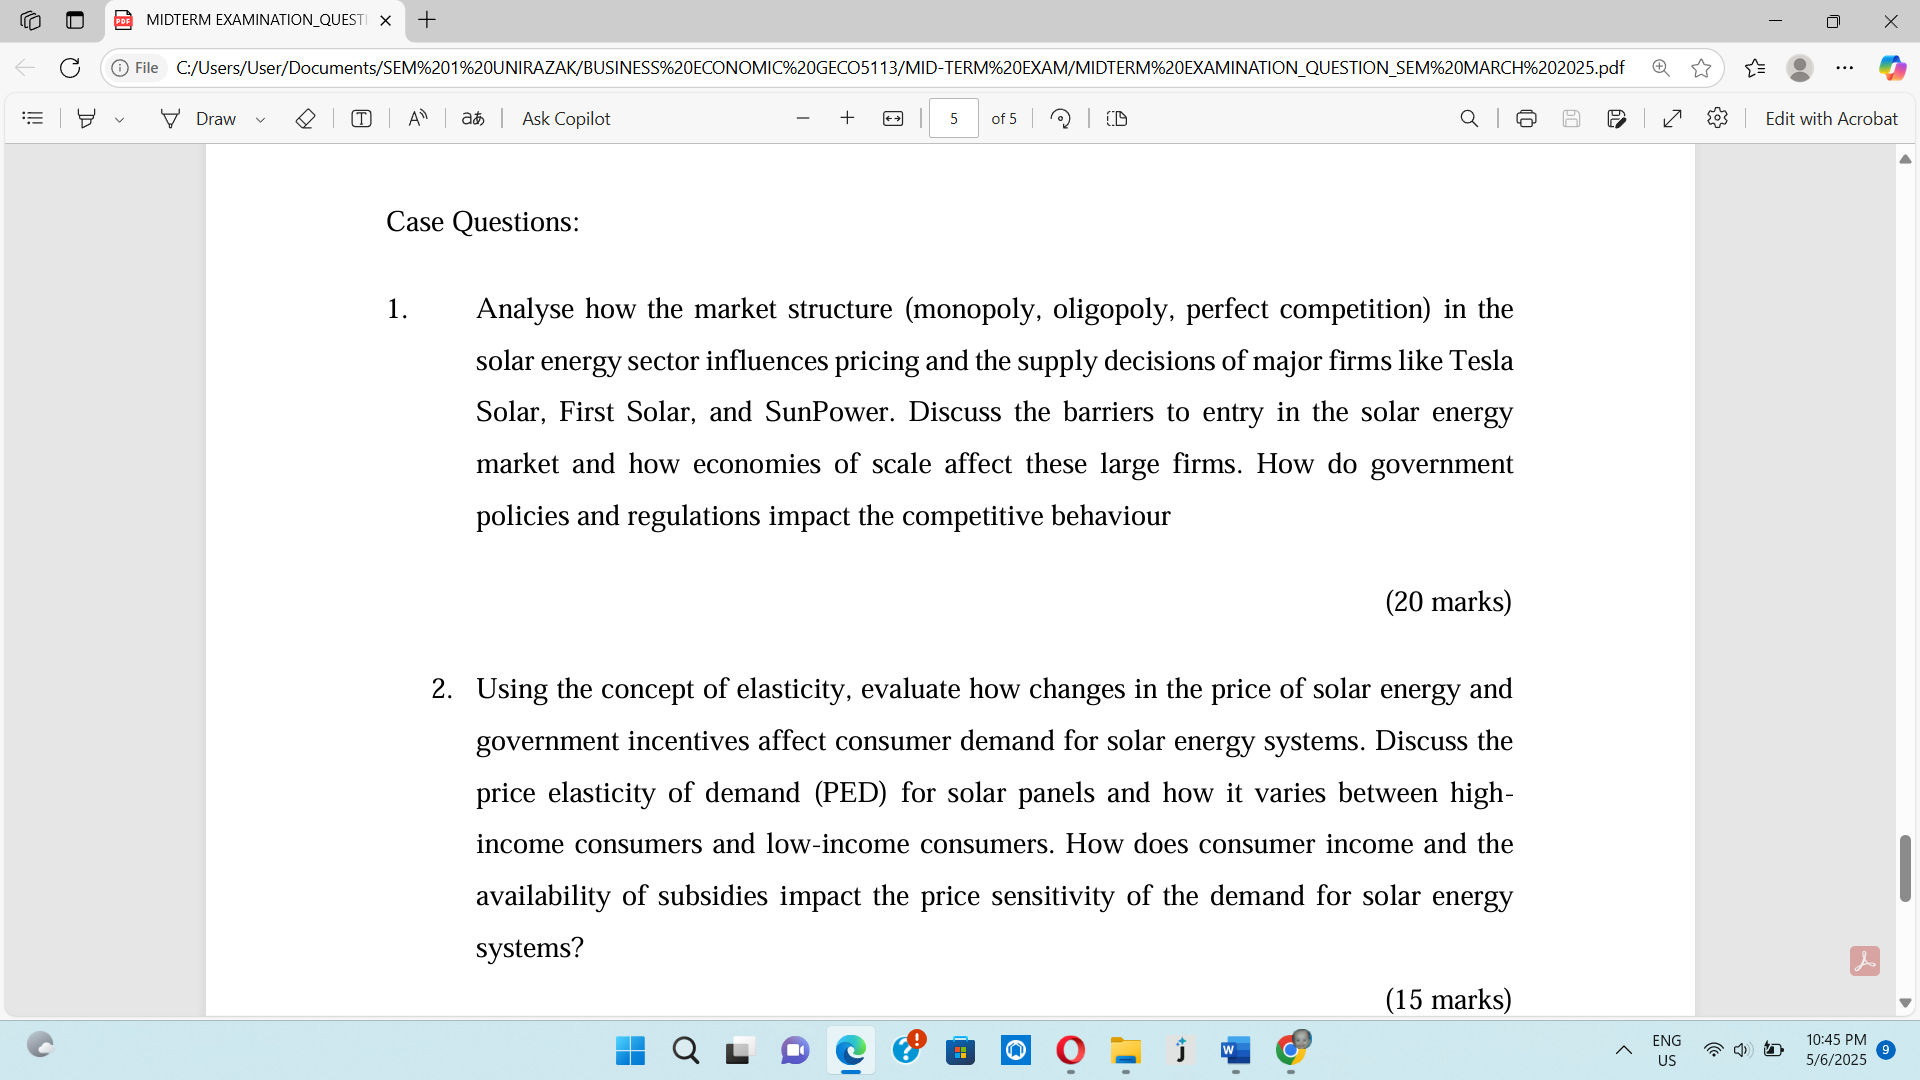This screenshot has width=1920, height=1080.
Task: Open the table of contents sidebar
Action: click(33, 118)
